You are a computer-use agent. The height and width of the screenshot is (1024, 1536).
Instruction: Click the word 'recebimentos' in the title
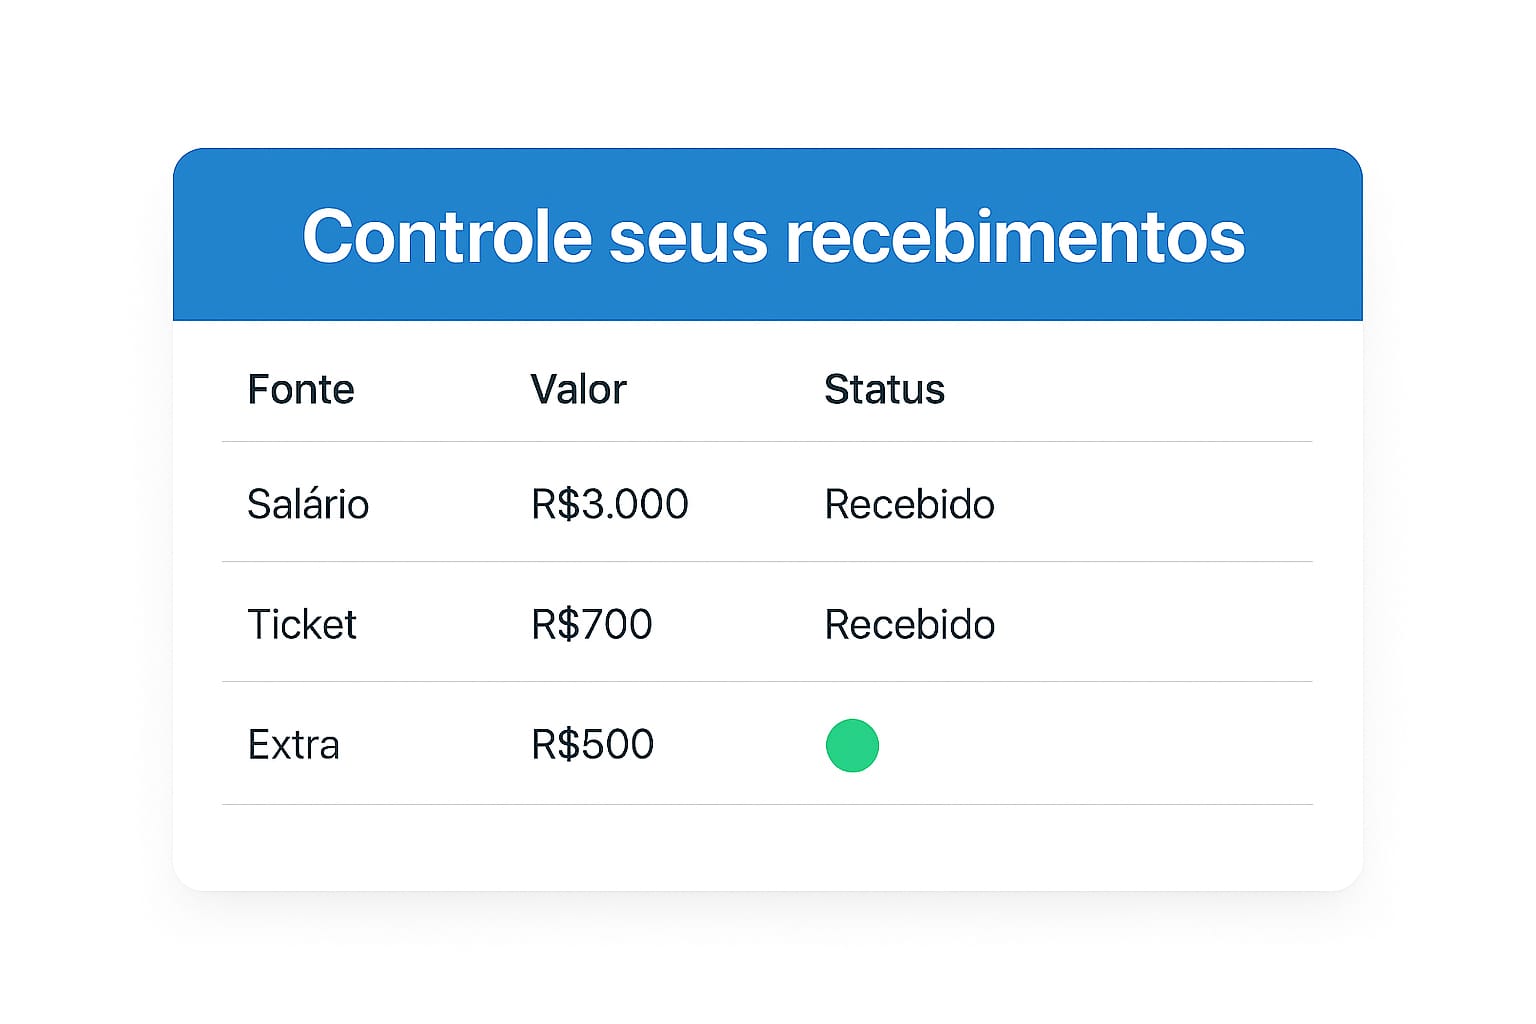1015,237
